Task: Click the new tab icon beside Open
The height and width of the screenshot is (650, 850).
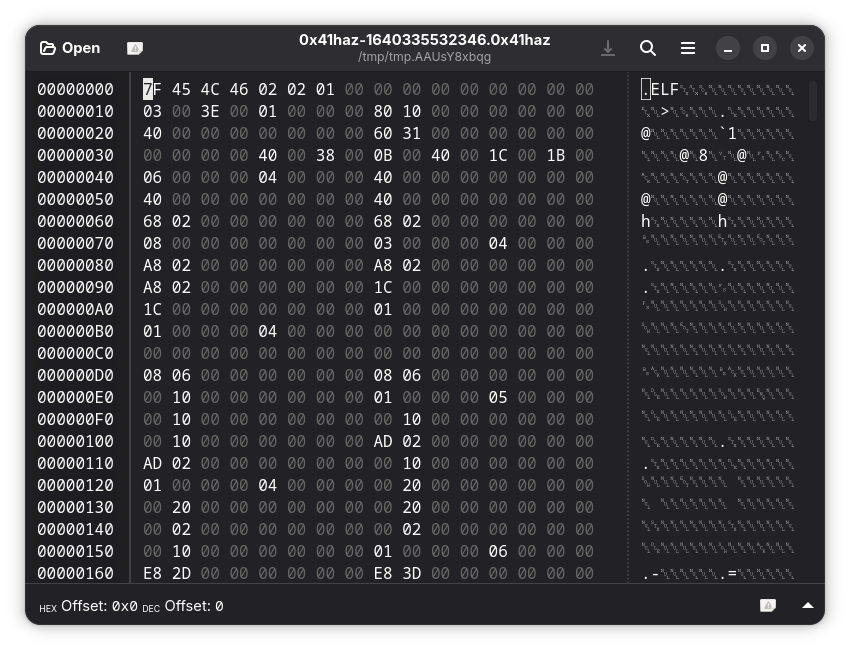Action: (135, 48)
